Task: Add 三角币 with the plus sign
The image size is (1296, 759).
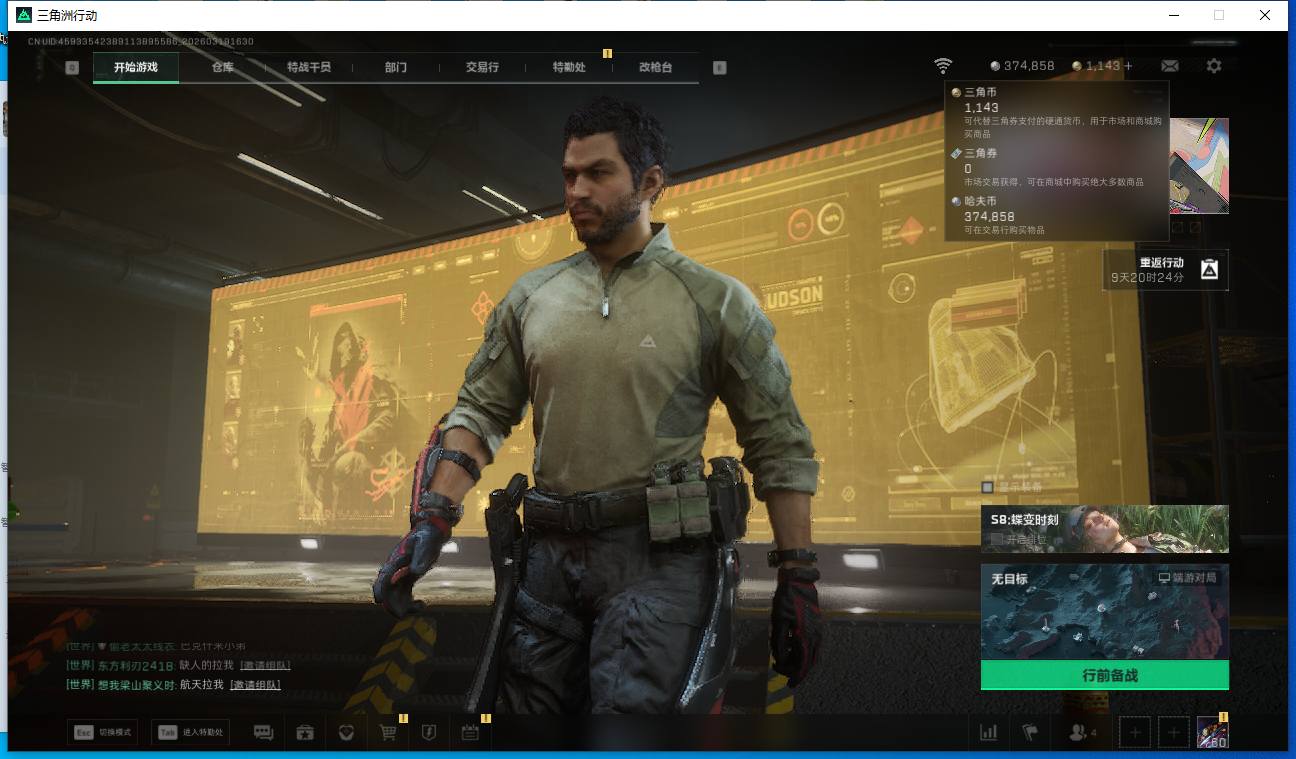Action: [x=1129, y=66]
